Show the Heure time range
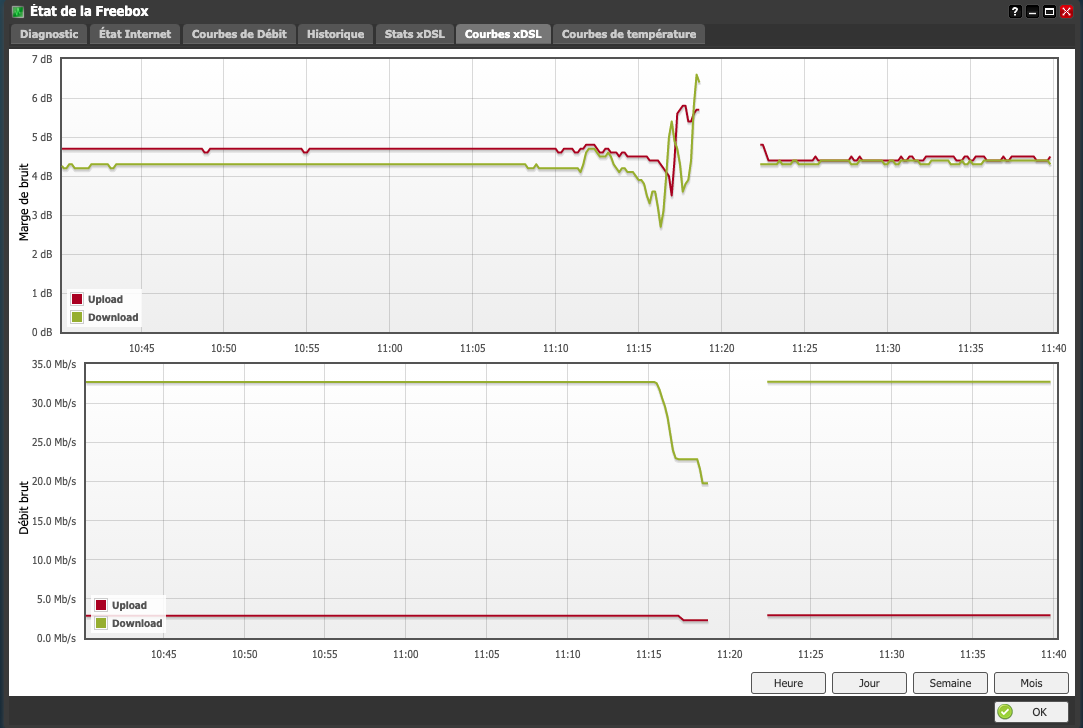 [788, 683]
